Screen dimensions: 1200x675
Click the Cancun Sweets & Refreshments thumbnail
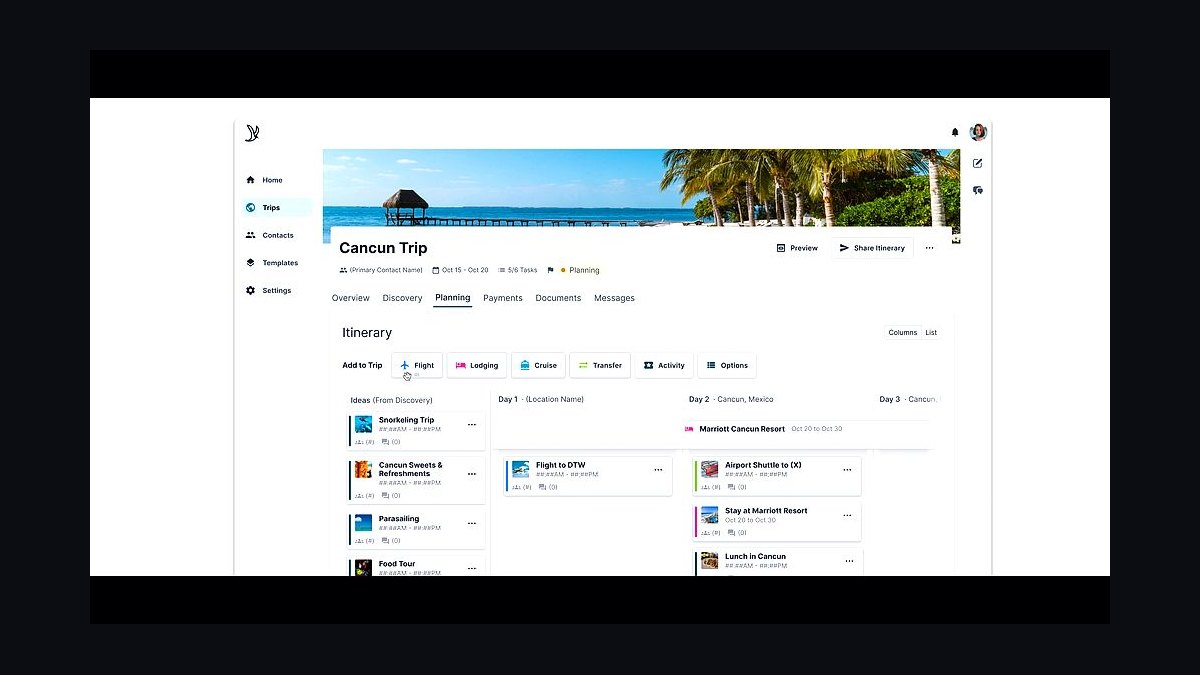363,469
